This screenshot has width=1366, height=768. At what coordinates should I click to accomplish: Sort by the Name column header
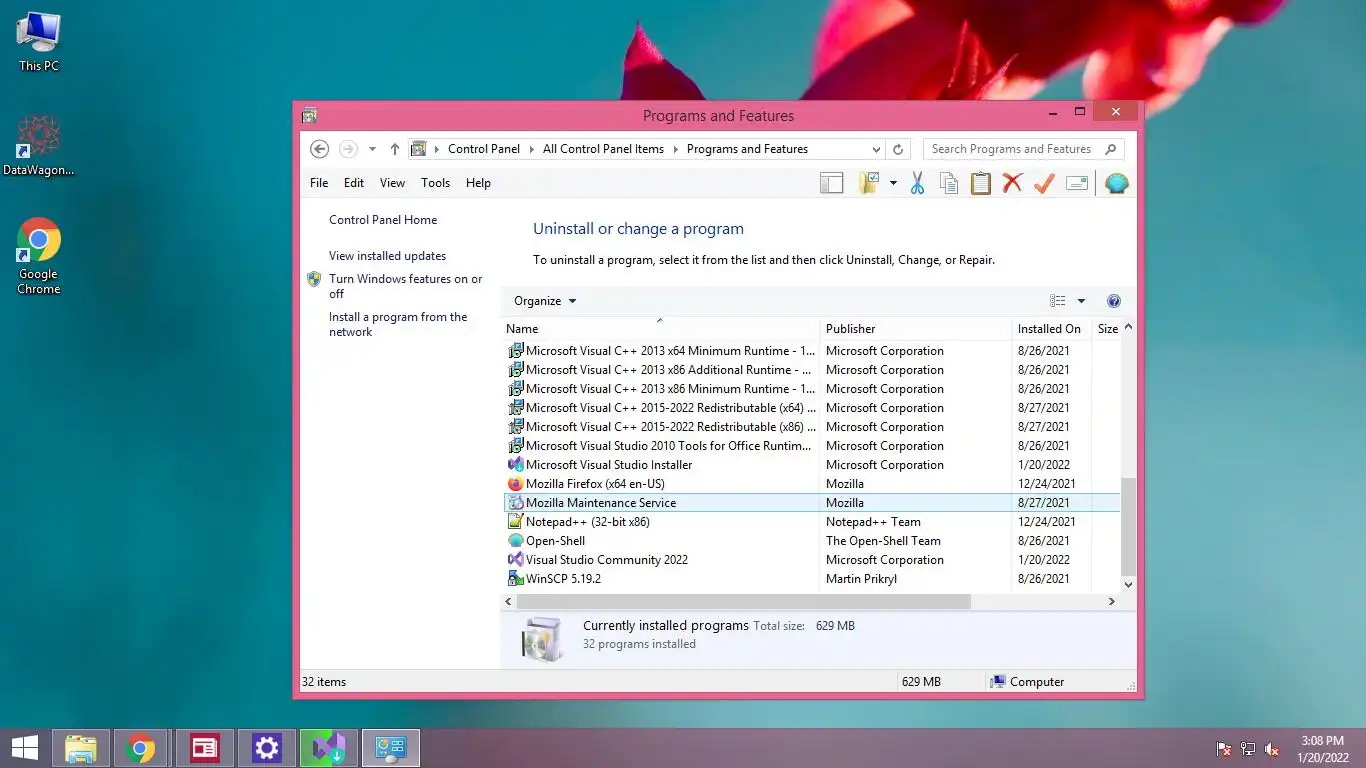pos(659,329)
